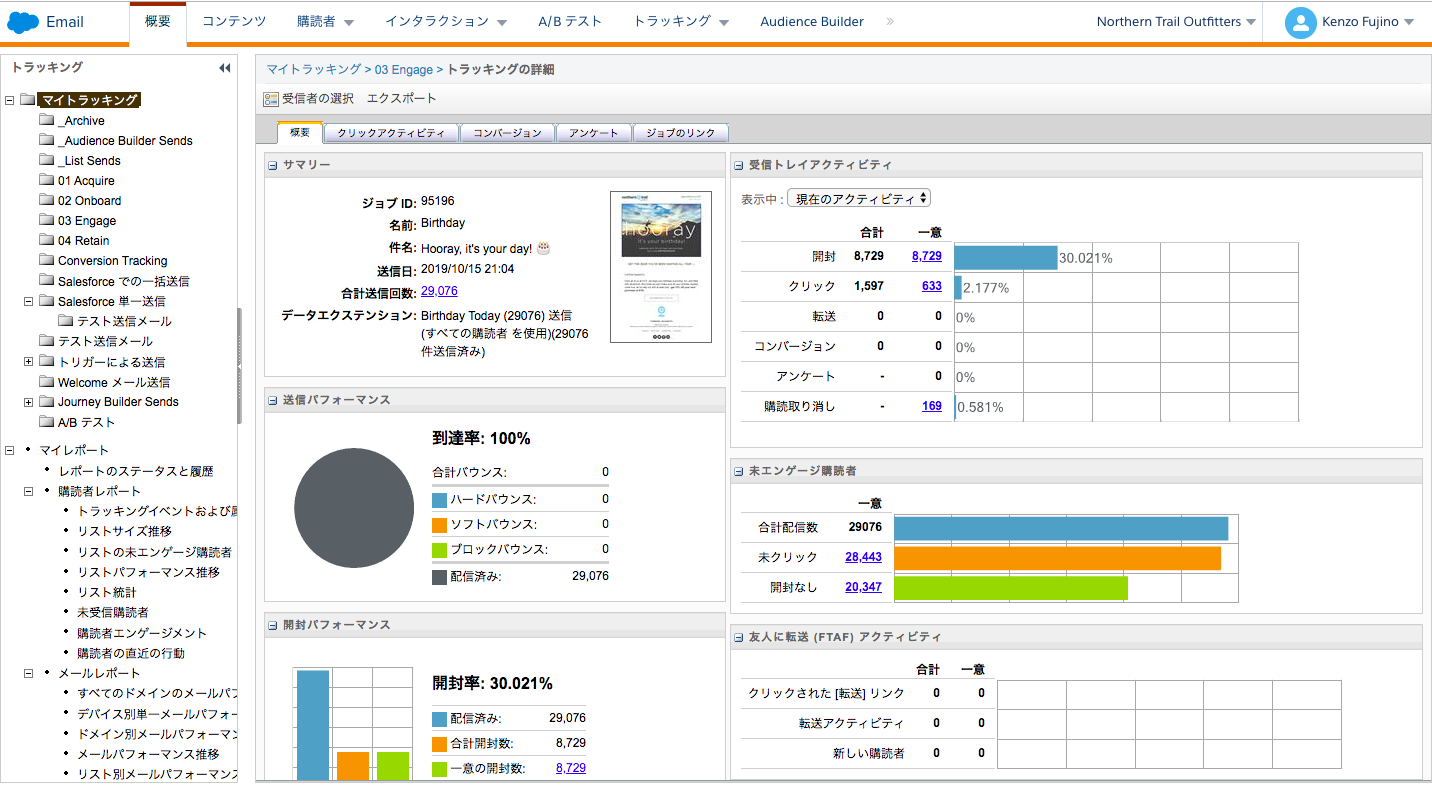Collapse the マイトラッキング tree node
The width and height of the screenshot is (1432, 787).
tap(10, 100)
